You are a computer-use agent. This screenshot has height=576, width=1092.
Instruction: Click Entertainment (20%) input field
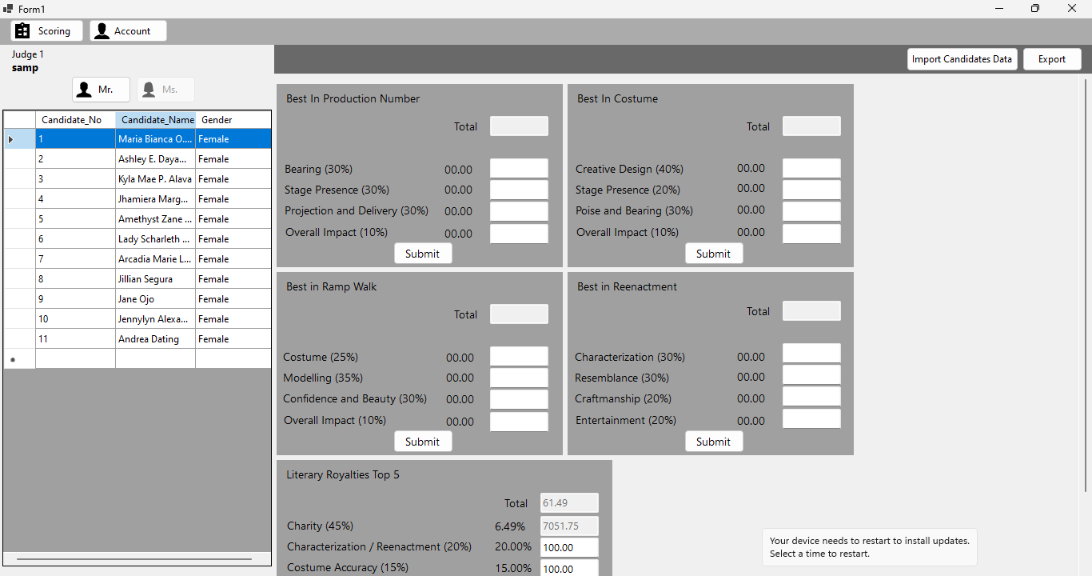(811, 418)
